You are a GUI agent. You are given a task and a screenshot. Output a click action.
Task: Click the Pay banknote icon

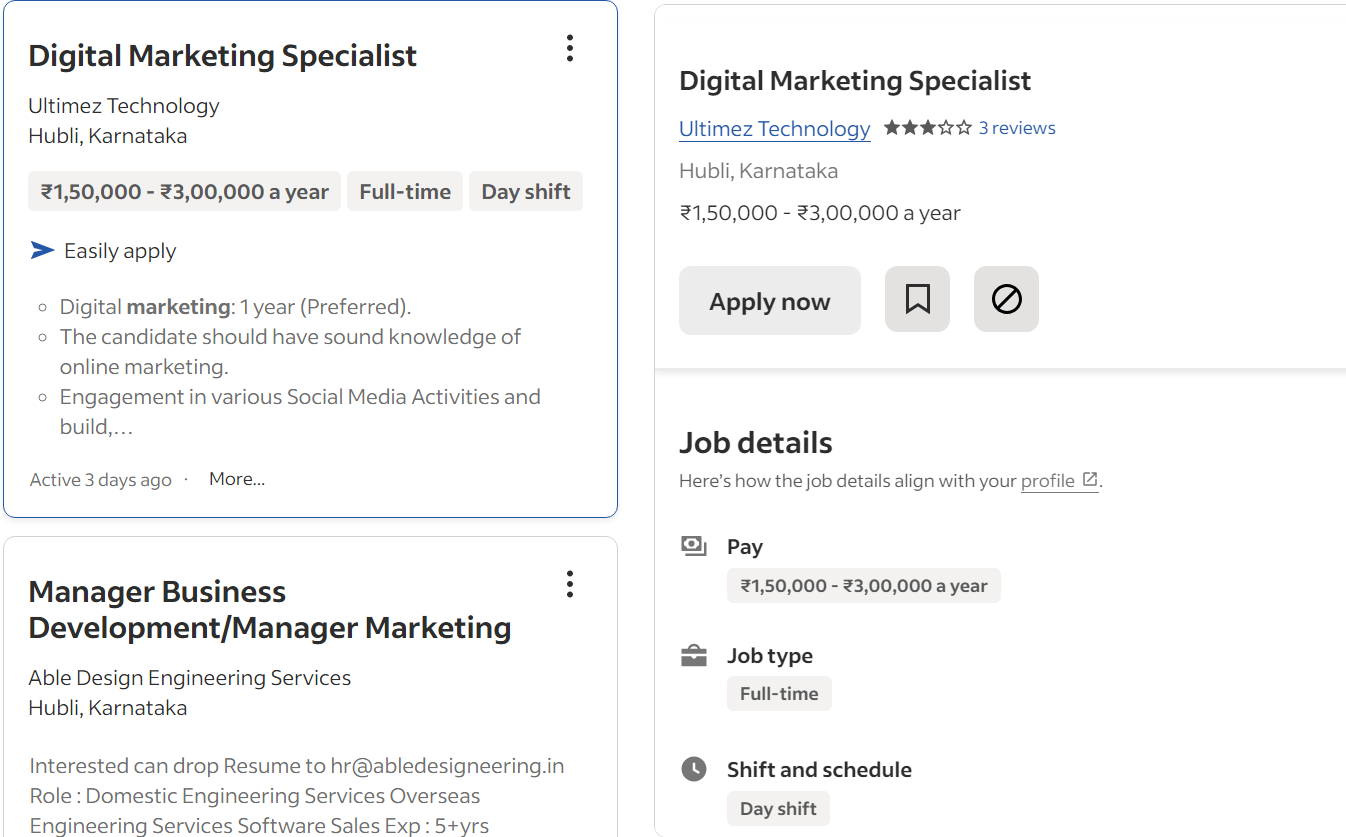pyautogui.click(x=693, y=546)
